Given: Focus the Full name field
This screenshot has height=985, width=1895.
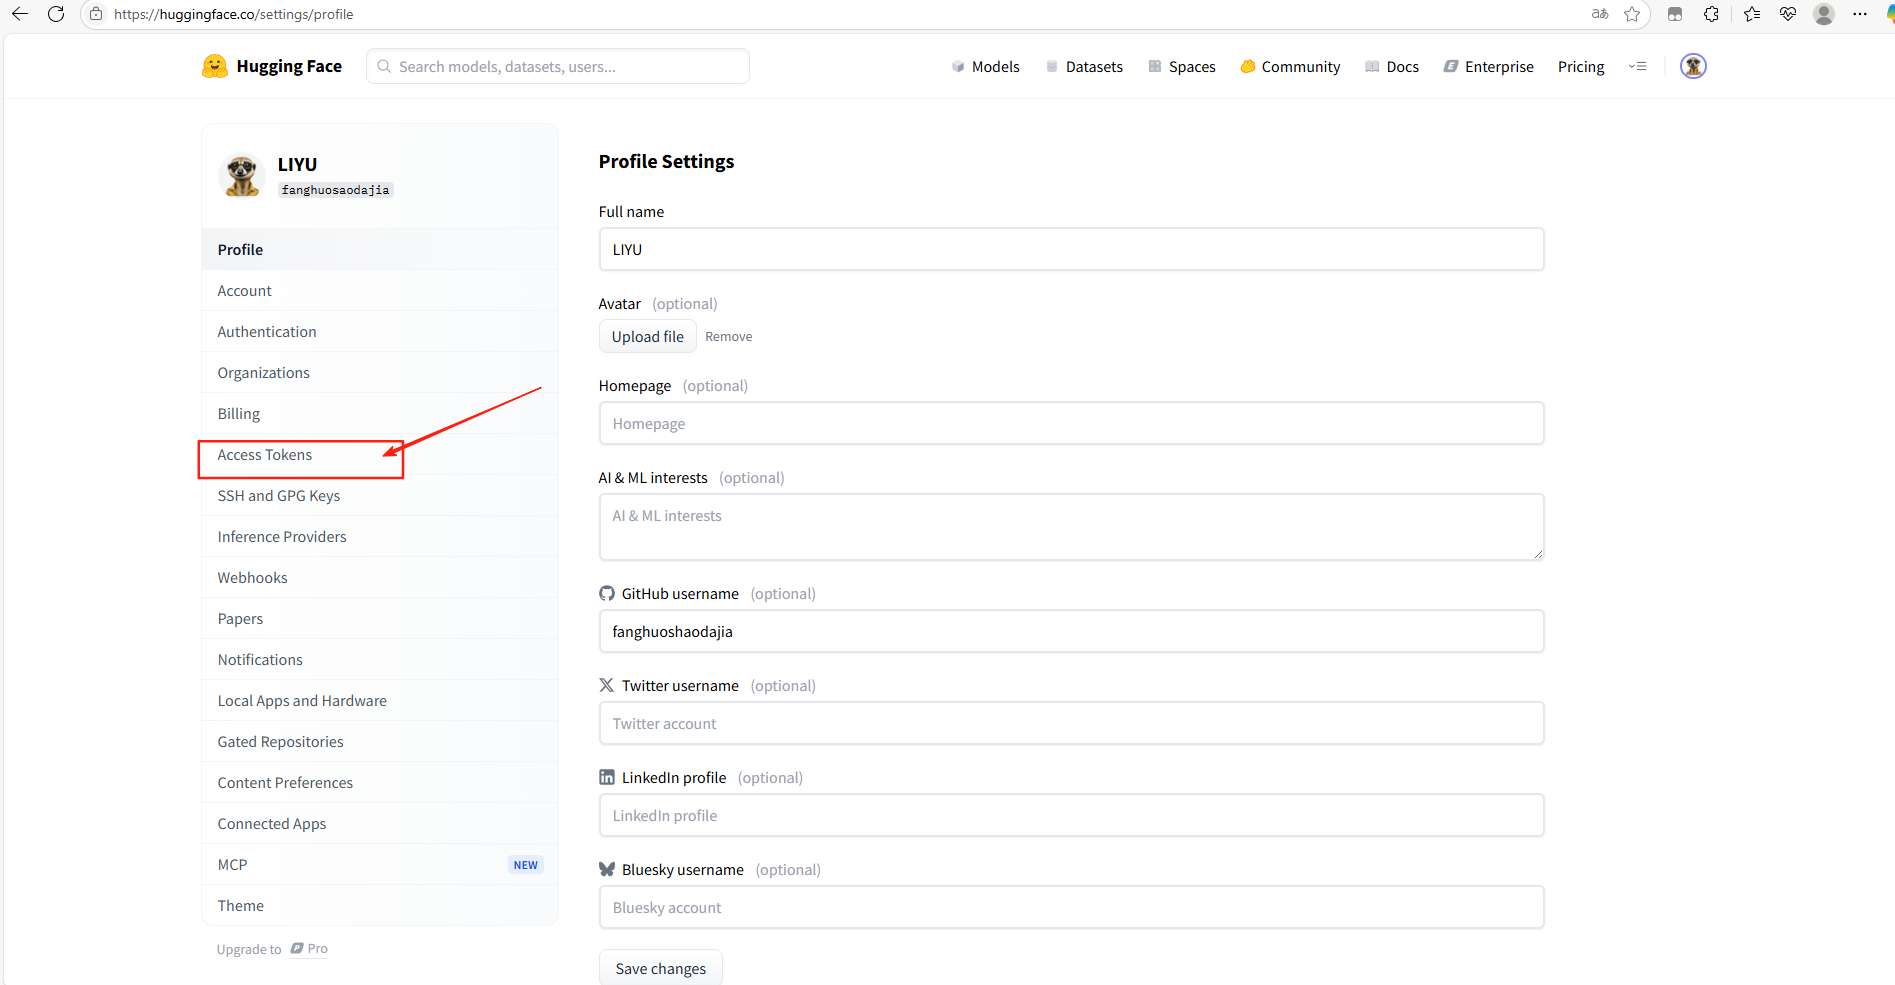Looking at the screenshot, I should 1071,249.
